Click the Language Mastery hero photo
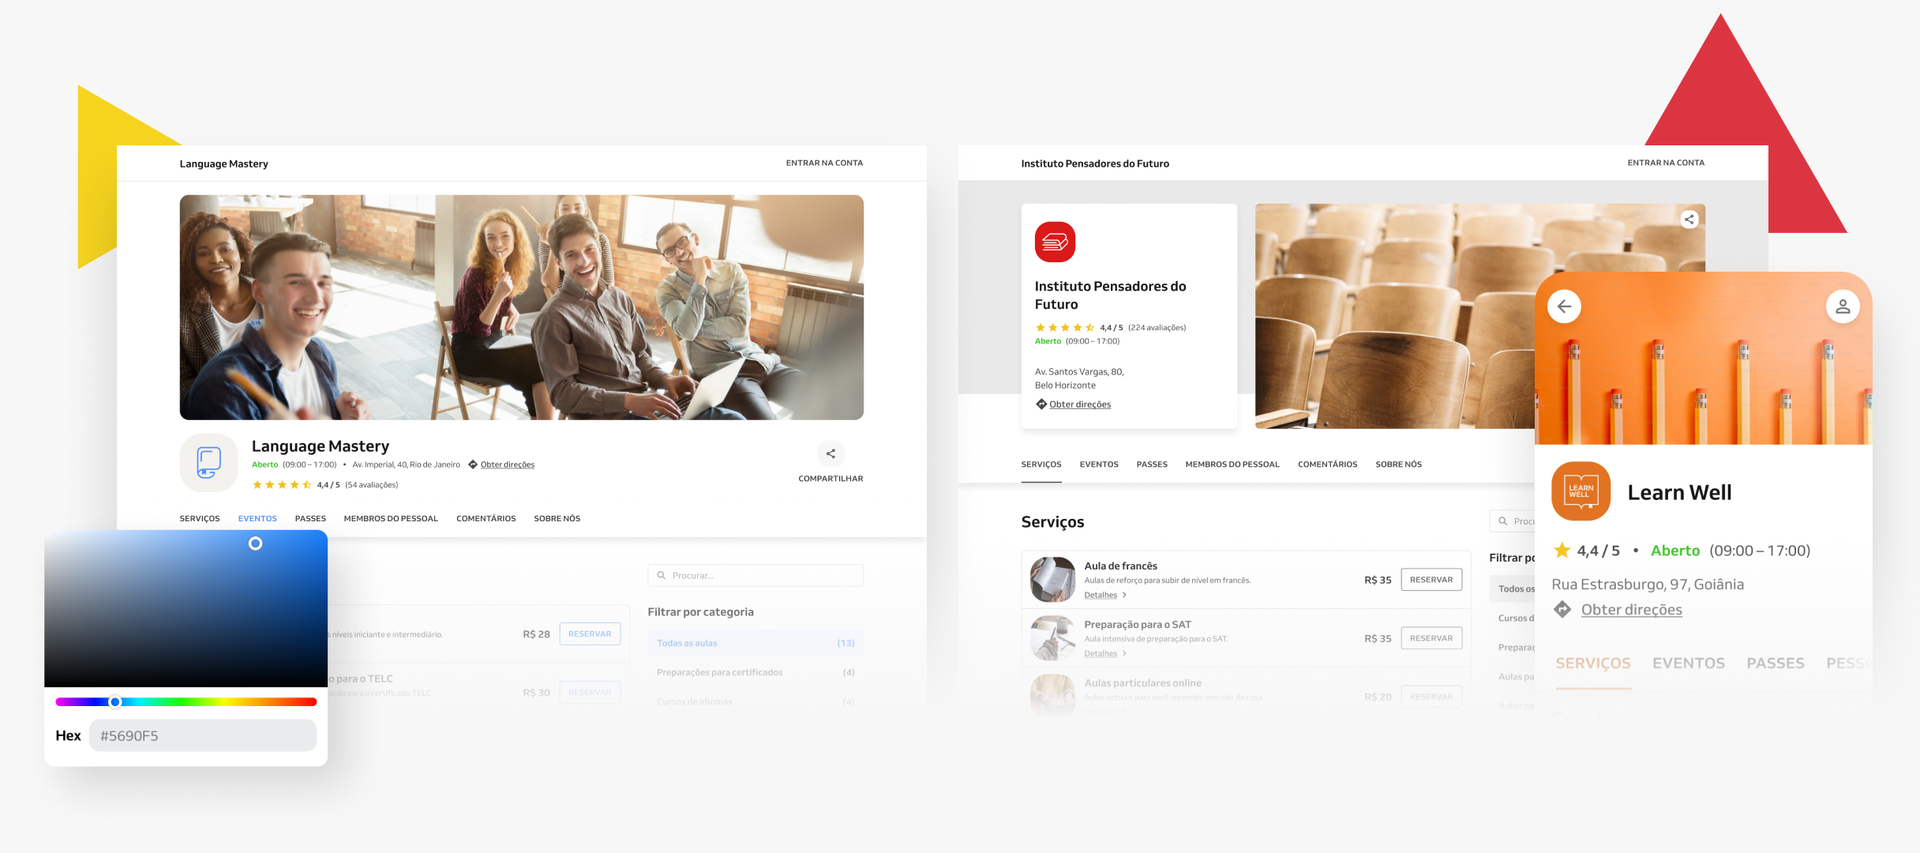 click(522, 308)
